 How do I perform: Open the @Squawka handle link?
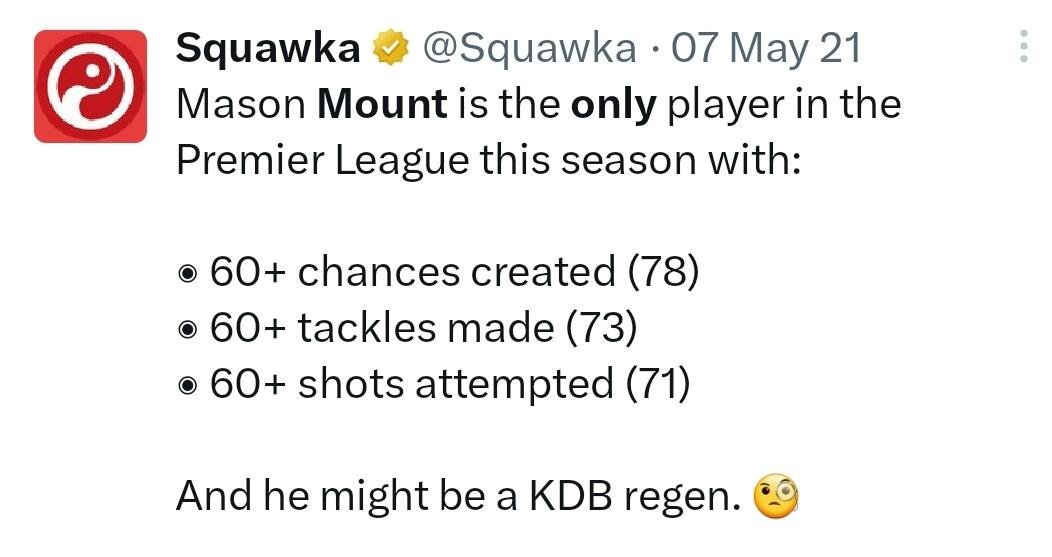click(x=529, y=48)
